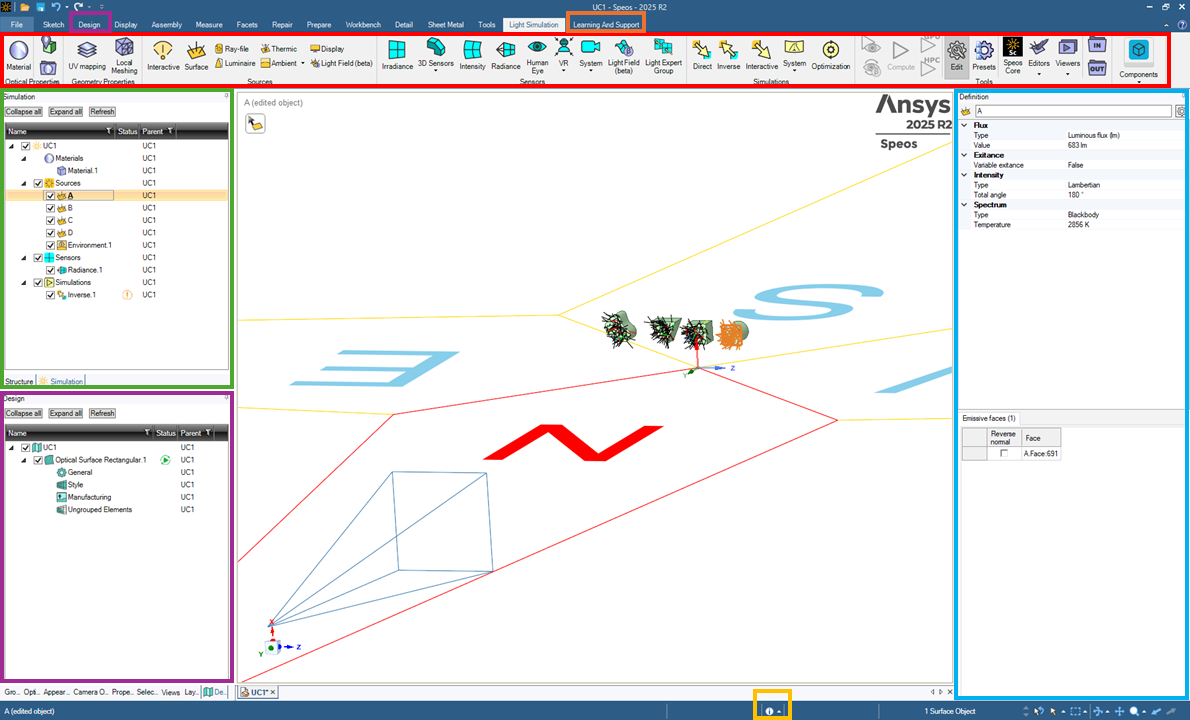Open the Learning And Support tab
Screen dimensions: 1190x720
pyautogui.click(x=605, y=24)
